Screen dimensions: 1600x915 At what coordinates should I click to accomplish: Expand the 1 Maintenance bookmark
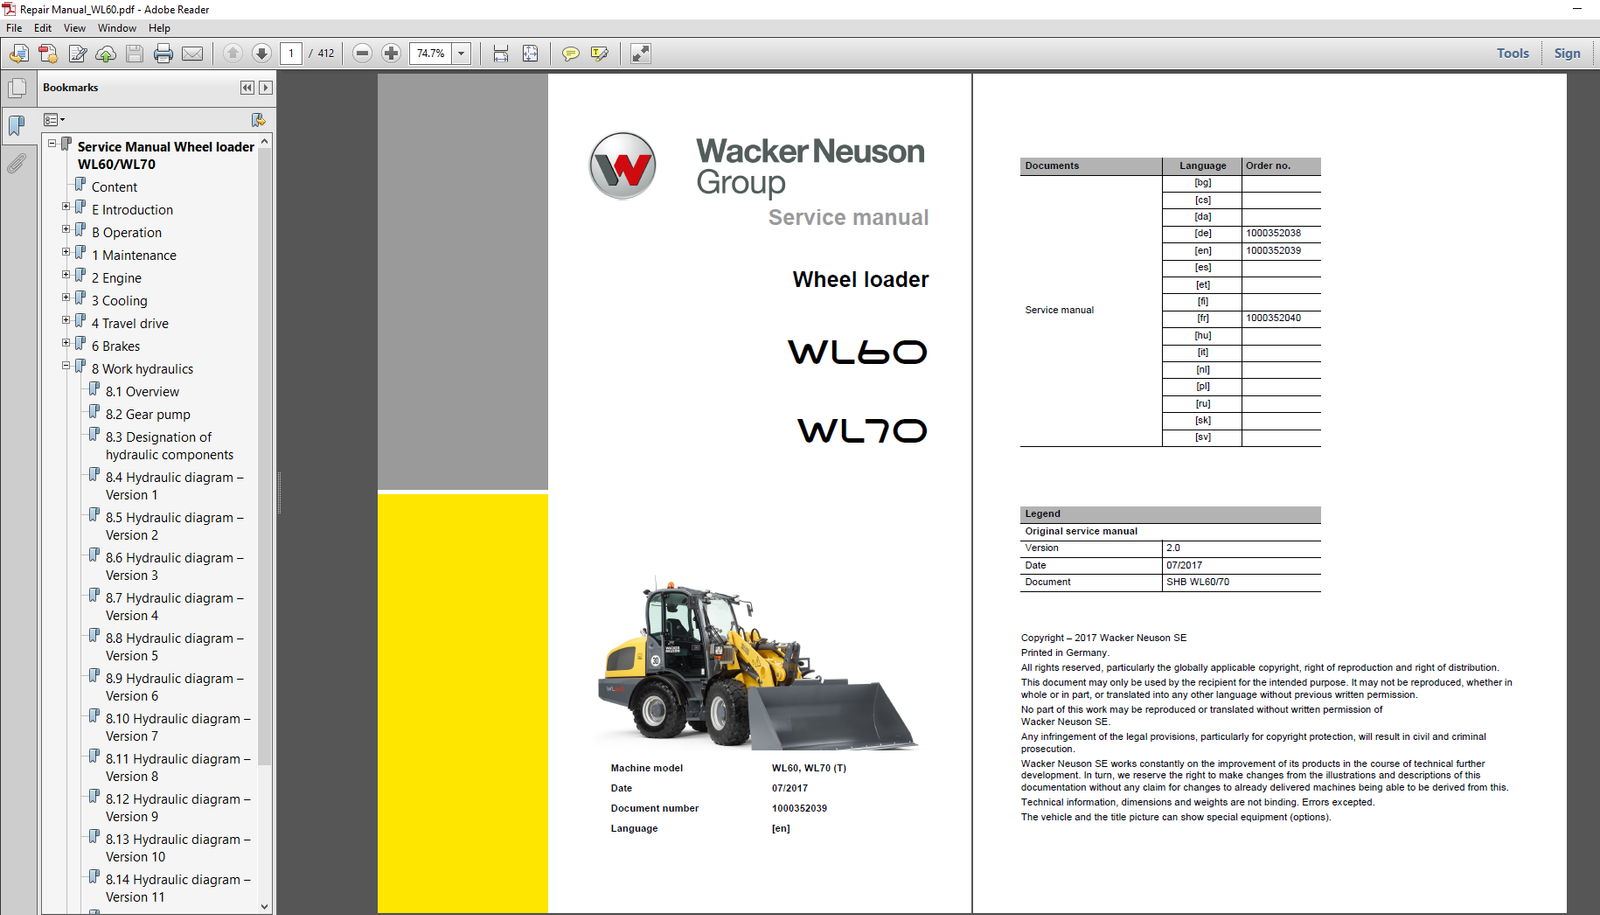66,252
